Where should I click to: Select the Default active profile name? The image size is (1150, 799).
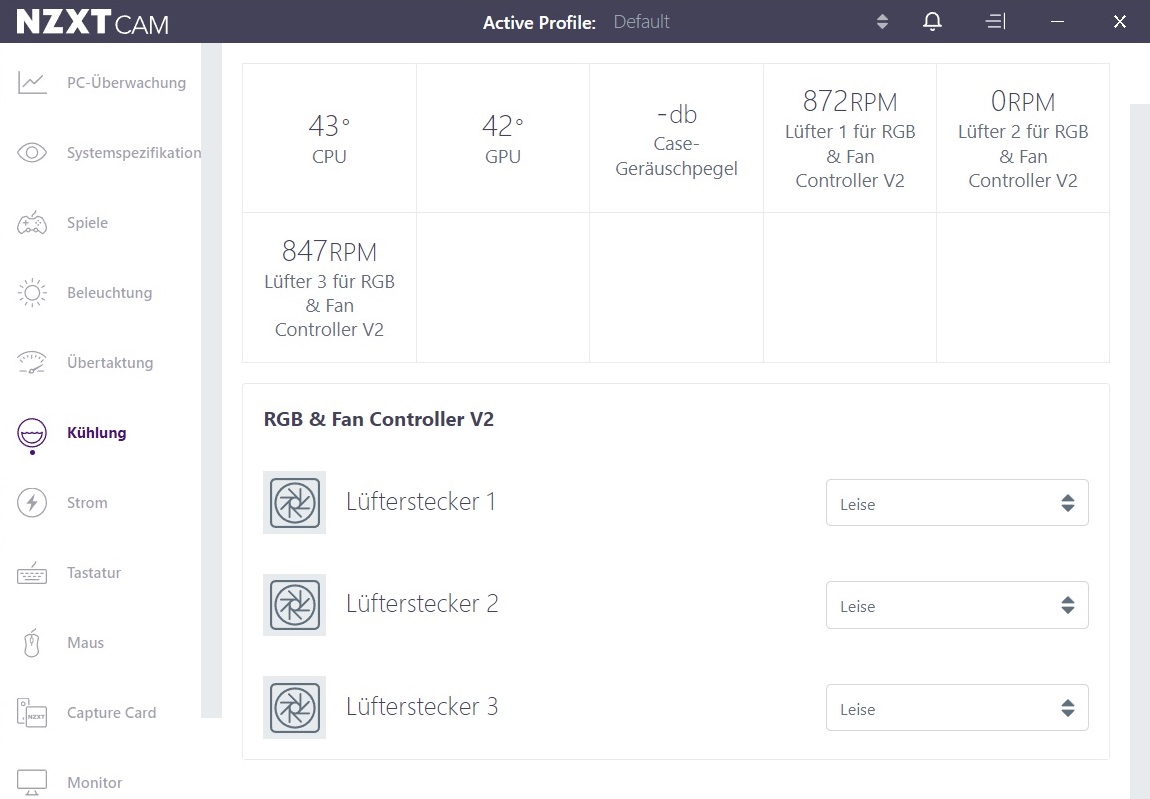pyautogui.click(x=641, y=22)
